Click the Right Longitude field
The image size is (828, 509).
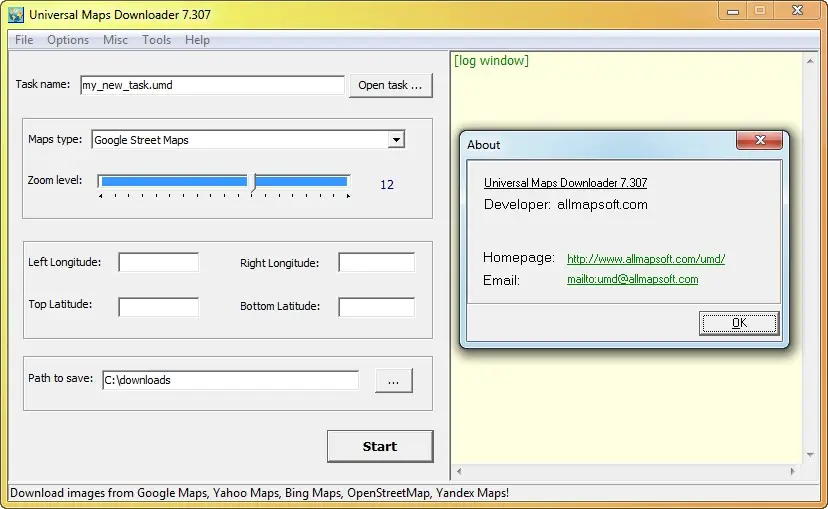[377, 262]
